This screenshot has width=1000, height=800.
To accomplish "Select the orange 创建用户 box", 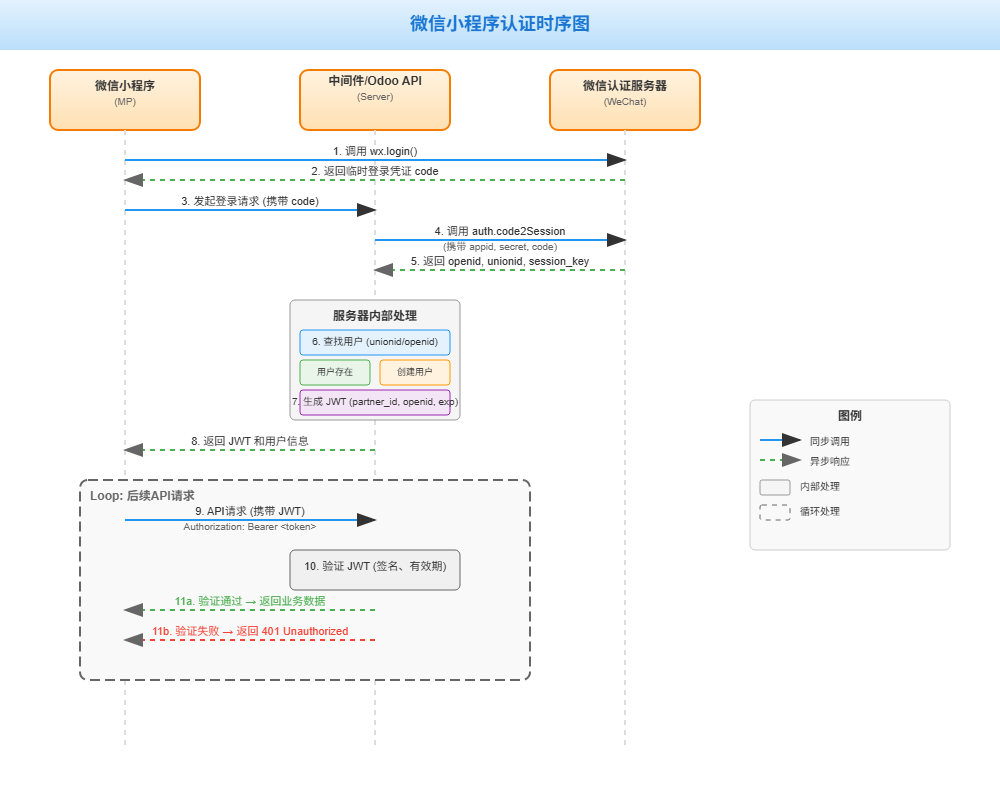I will click(x=415, y=372).
